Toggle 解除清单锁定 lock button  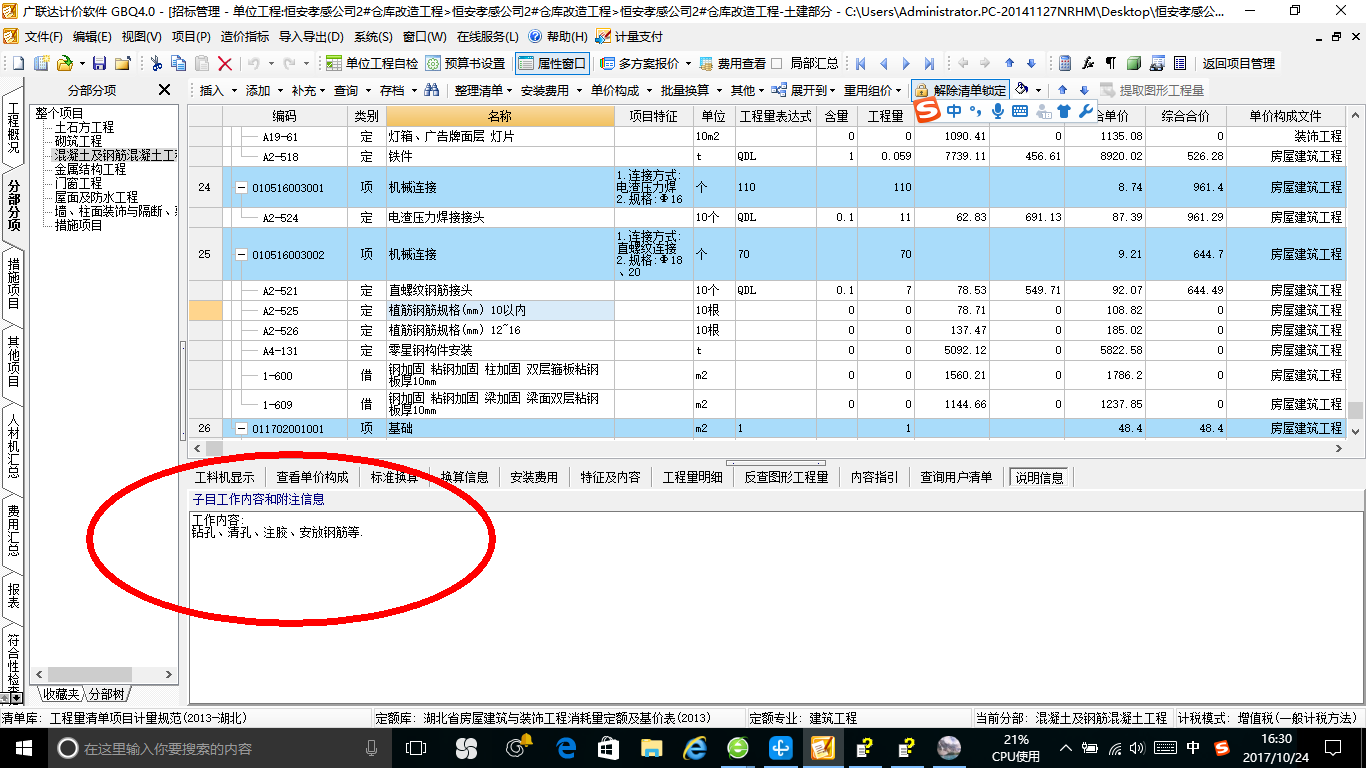[961, 90]
